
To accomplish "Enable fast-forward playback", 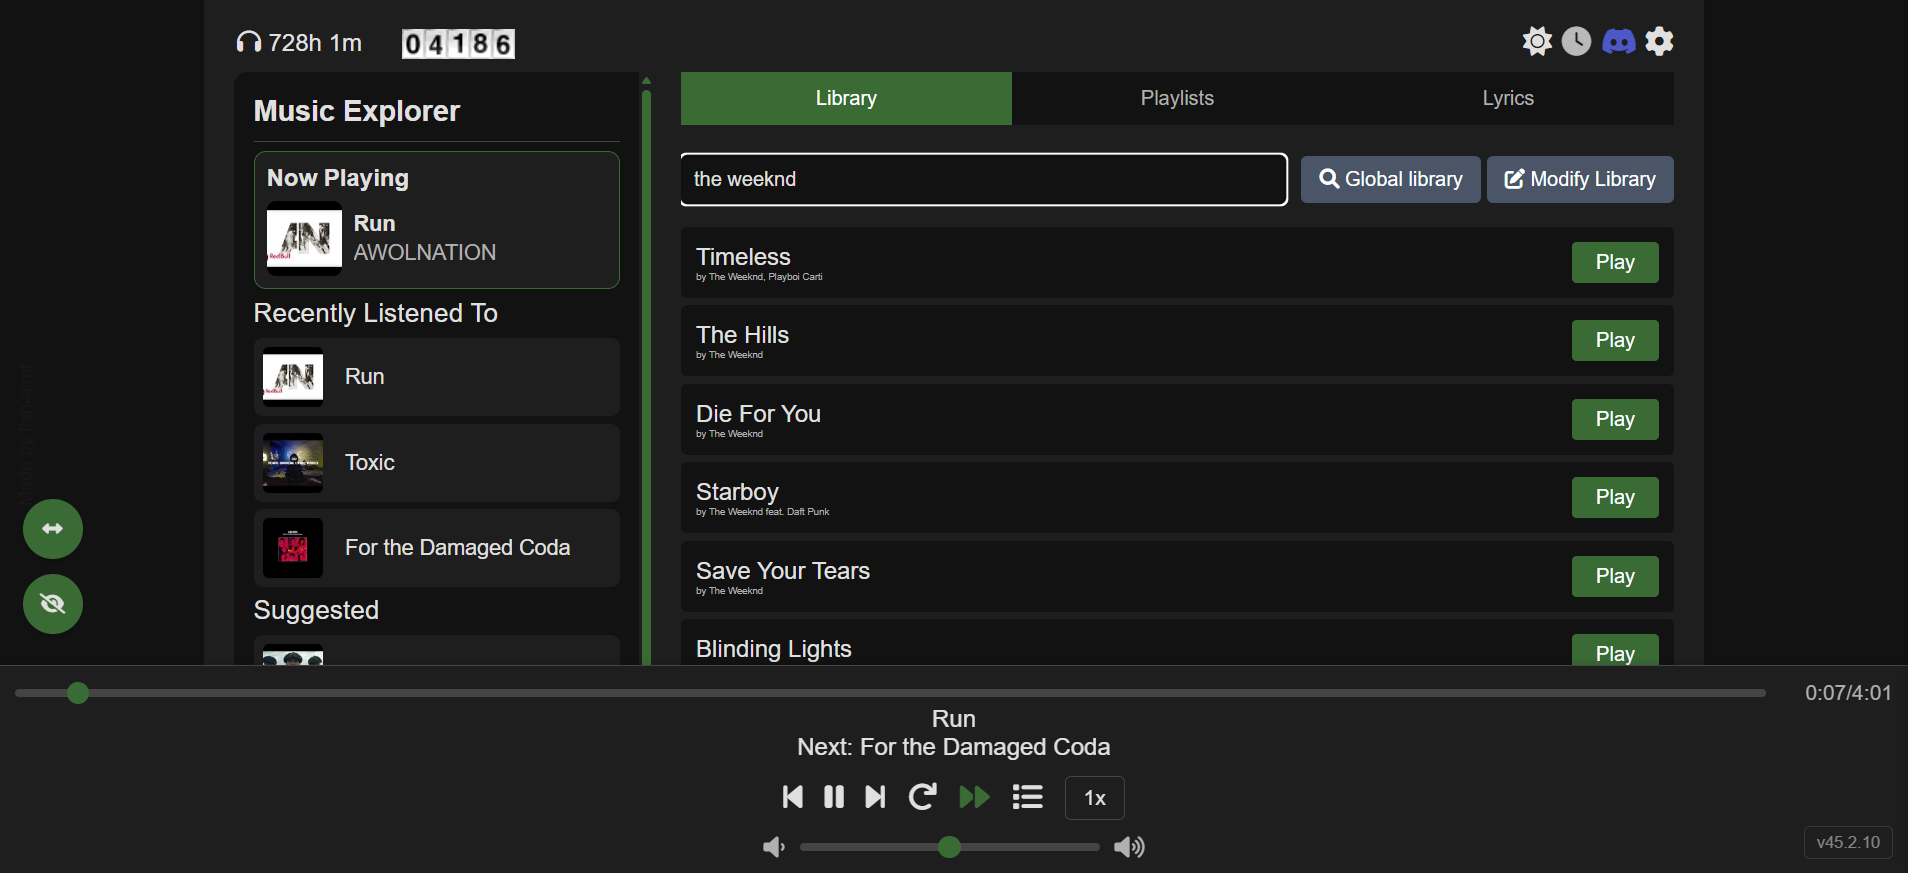I will coord(973,797).
